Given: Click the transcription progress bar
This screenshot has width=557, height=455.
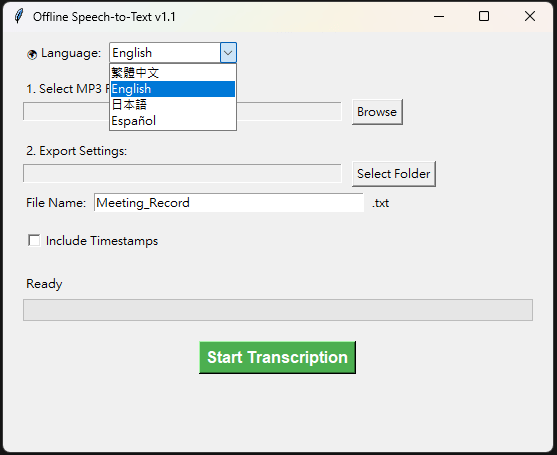Looking at the screenshot, I should pyautogui.click(x=278, y=310).
